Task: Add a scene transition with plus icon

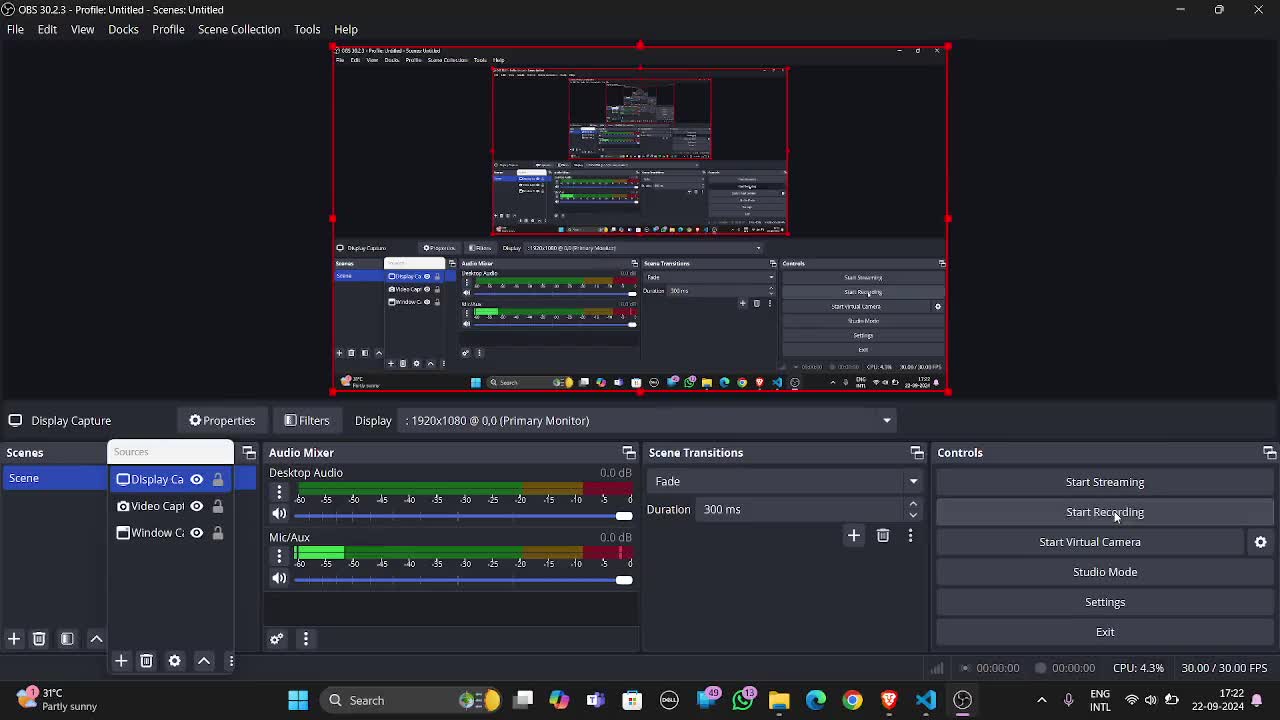Action: pyautogui.click(x=854, y=536)
